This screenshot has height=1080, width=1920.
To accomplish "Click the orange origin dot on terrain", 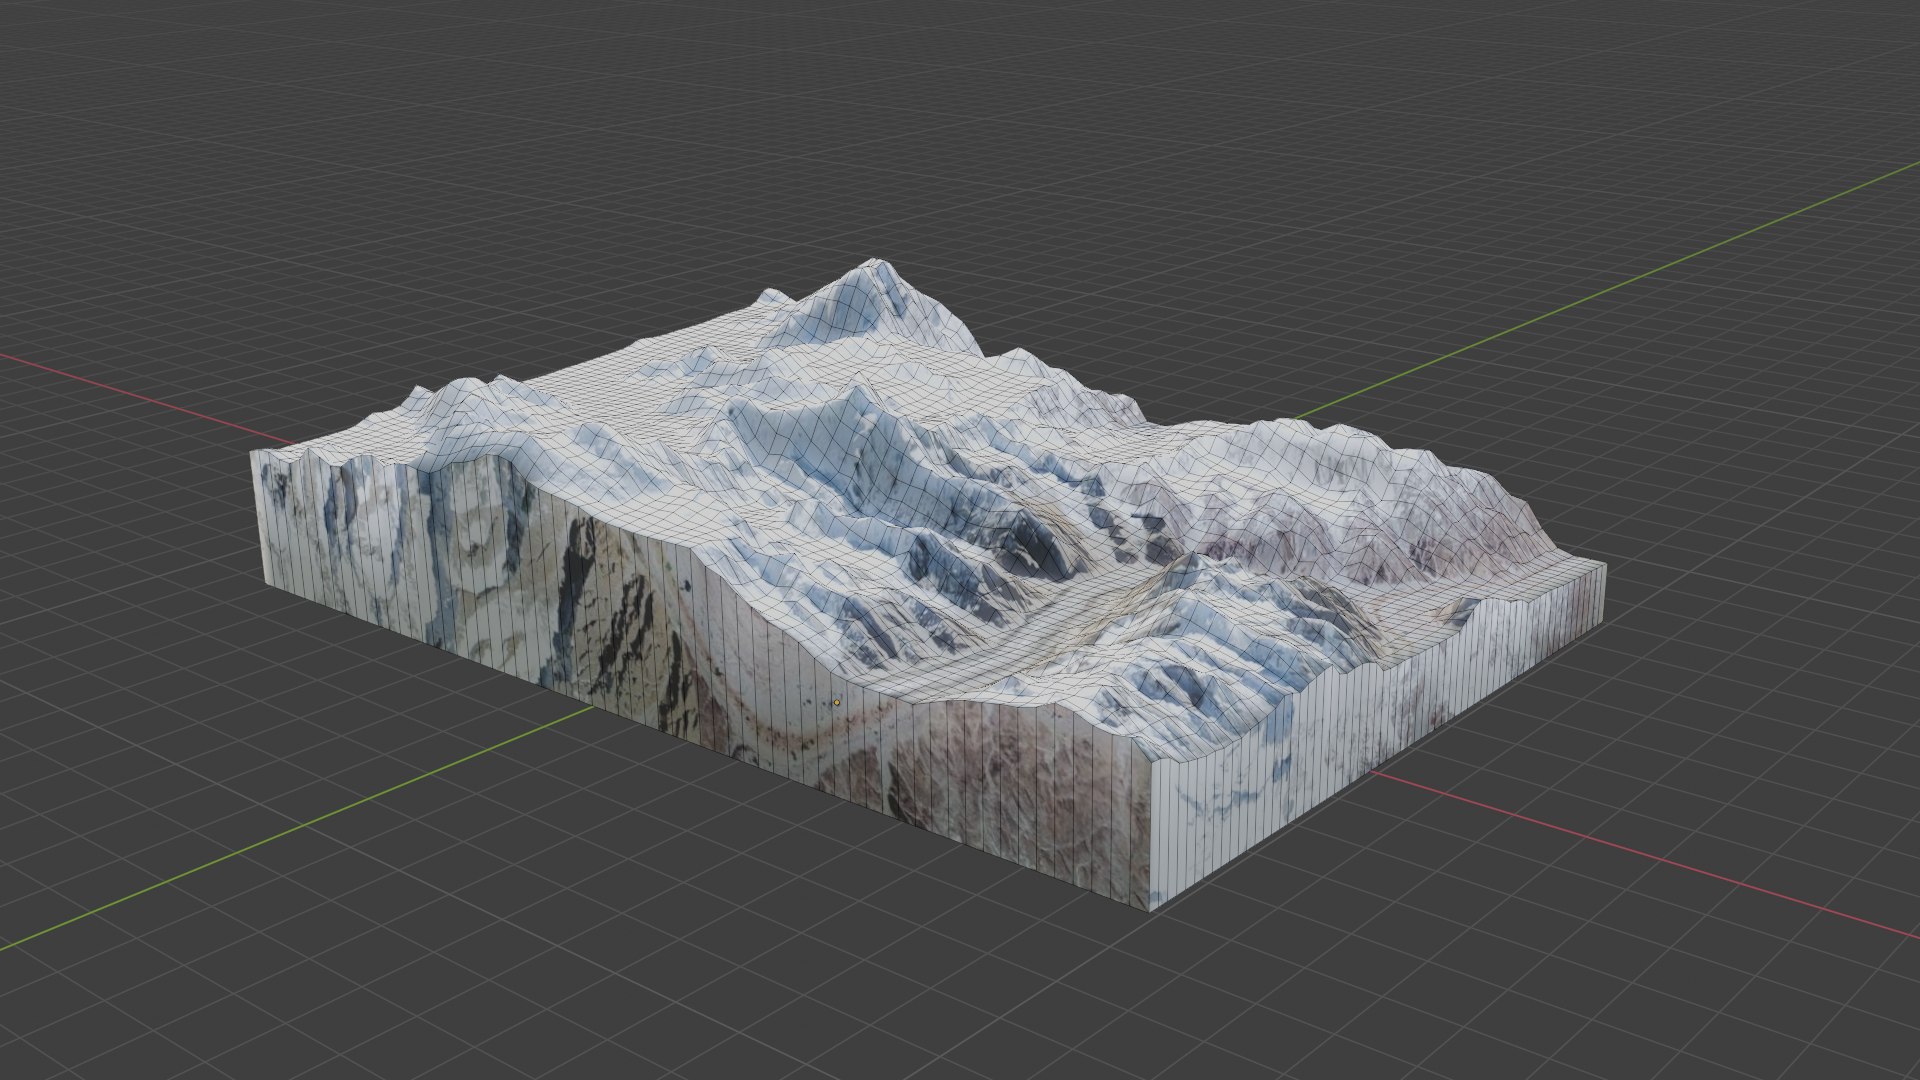I will 837,703.
